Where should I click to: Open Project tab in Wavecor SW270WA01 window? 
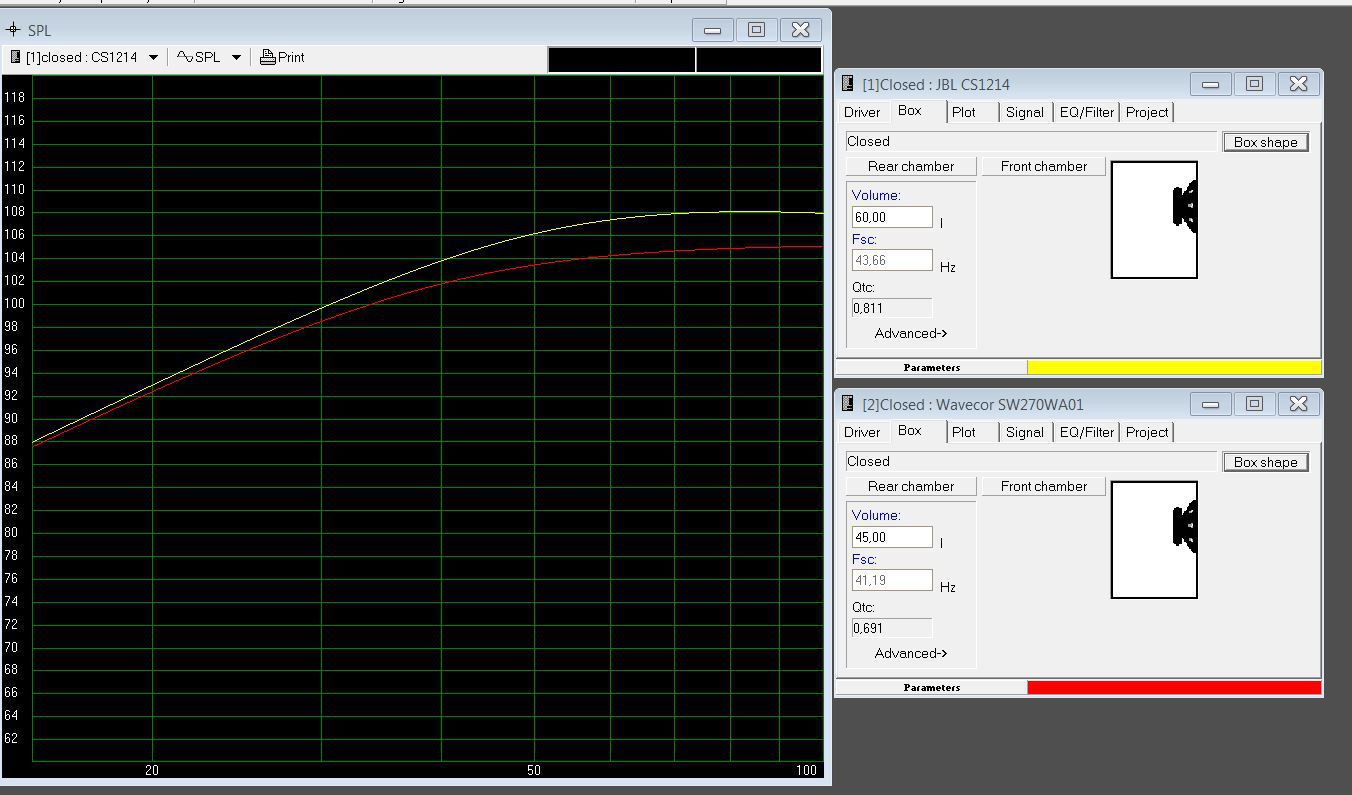click(x=1147, y=432)
